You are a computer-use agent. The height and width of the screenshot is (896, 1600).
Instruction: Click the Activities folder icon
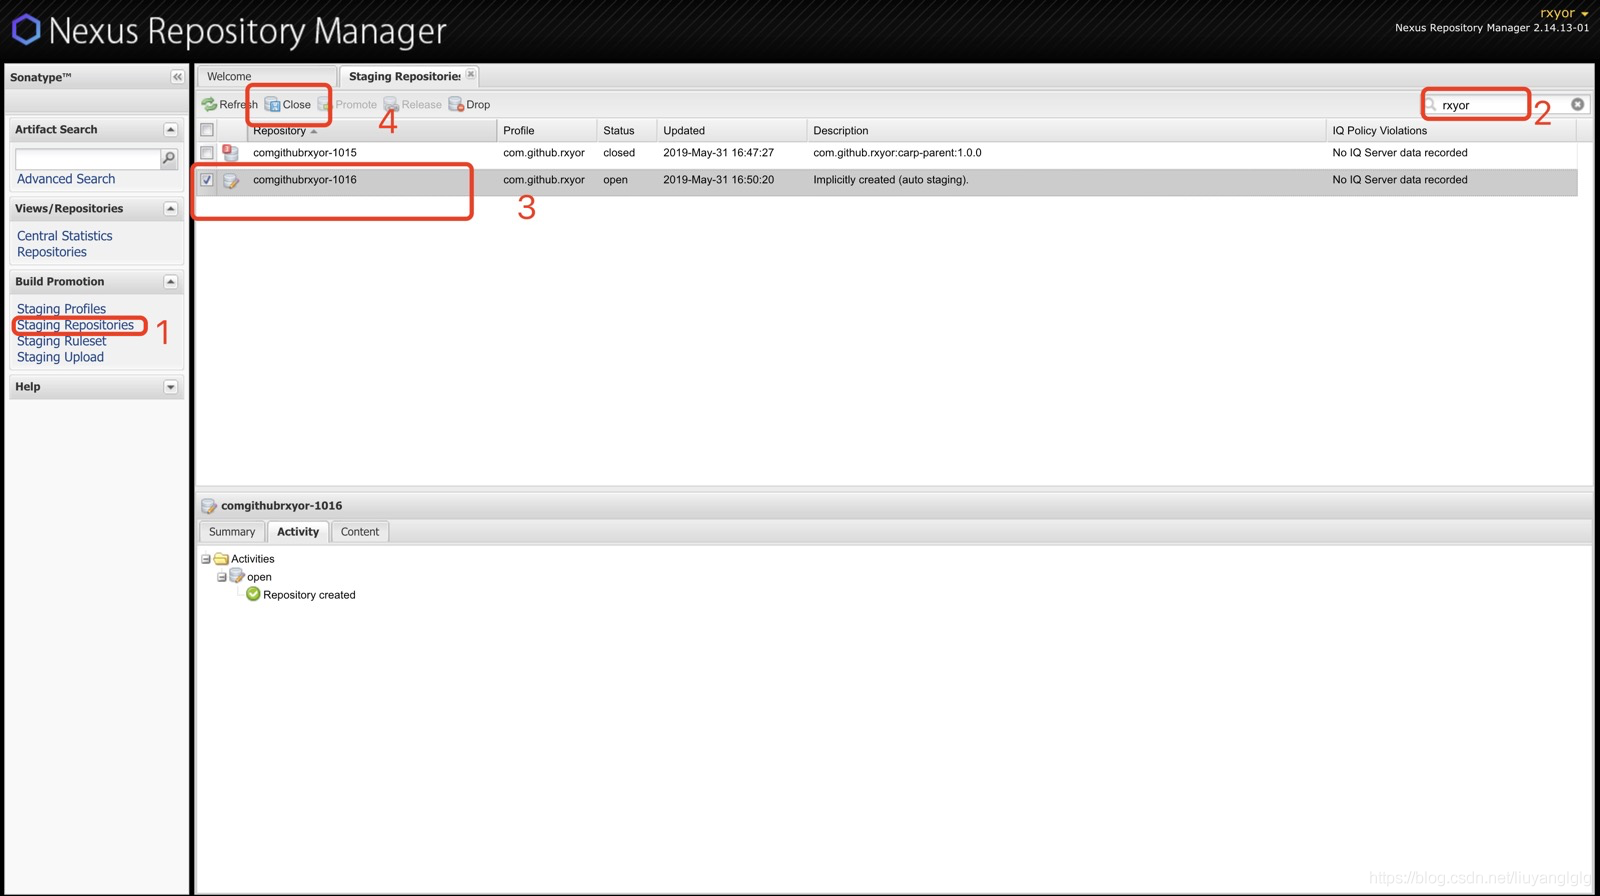(222, 559)
